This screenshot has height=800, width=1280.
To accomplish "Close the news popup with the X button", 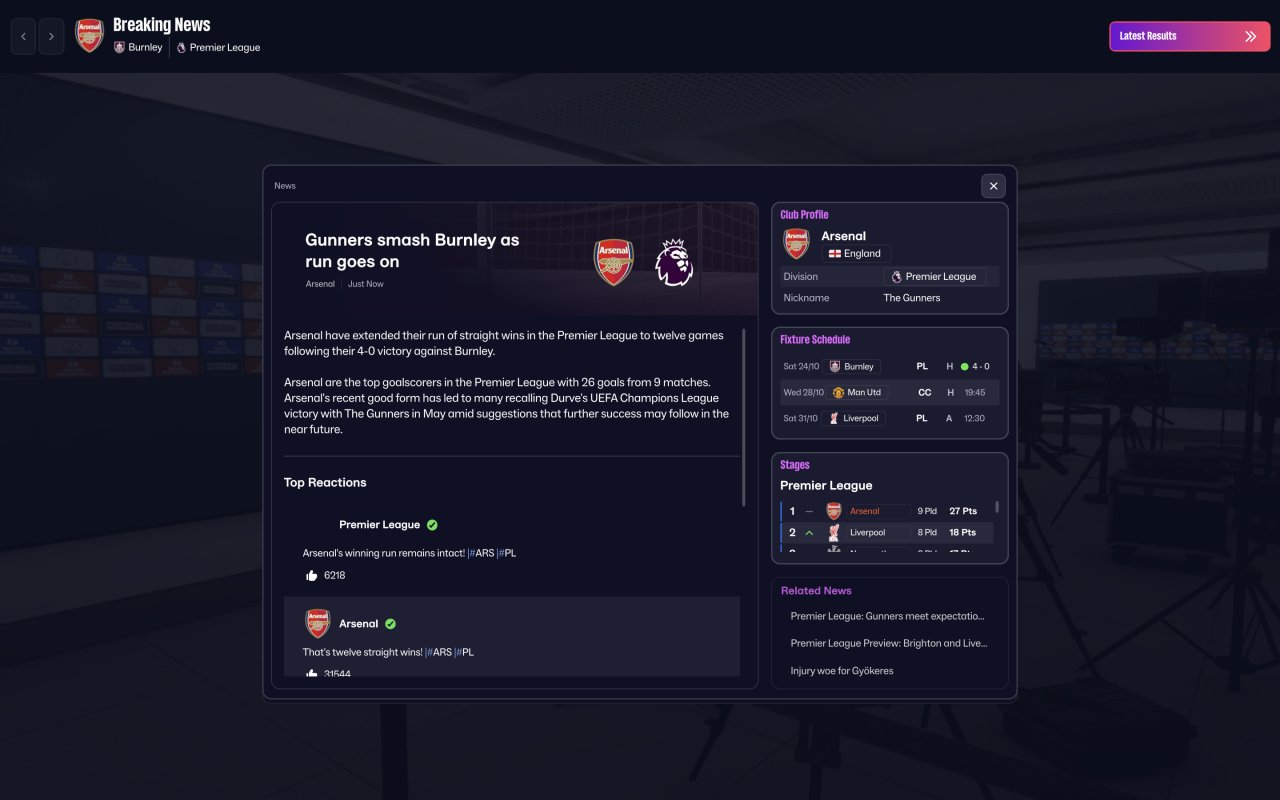I will click(x=993, y=186).
